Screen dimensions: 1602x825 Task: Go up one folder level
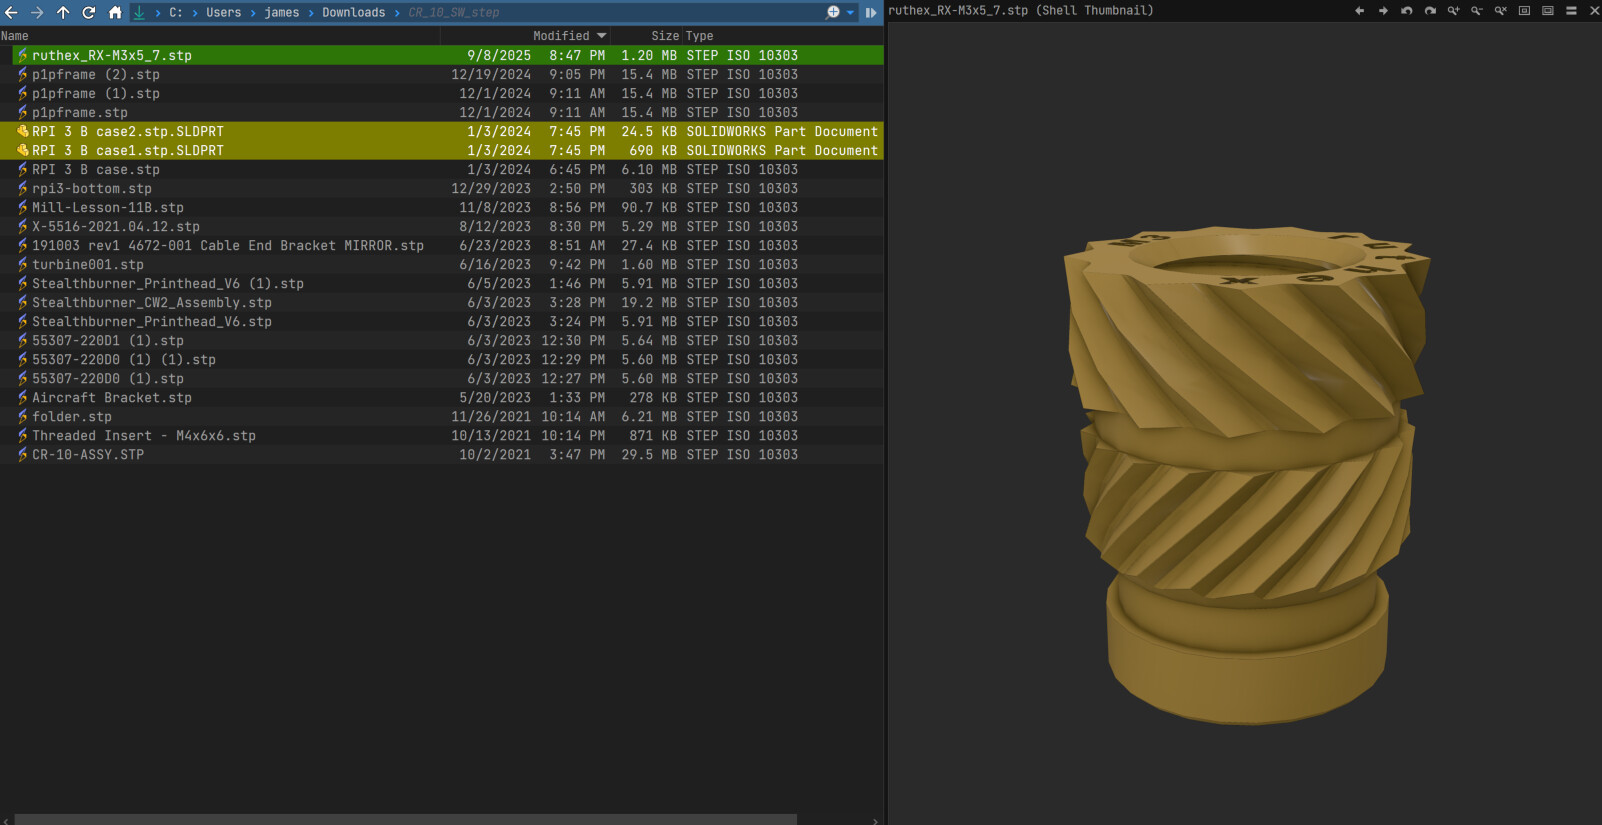tap(63, 12)
